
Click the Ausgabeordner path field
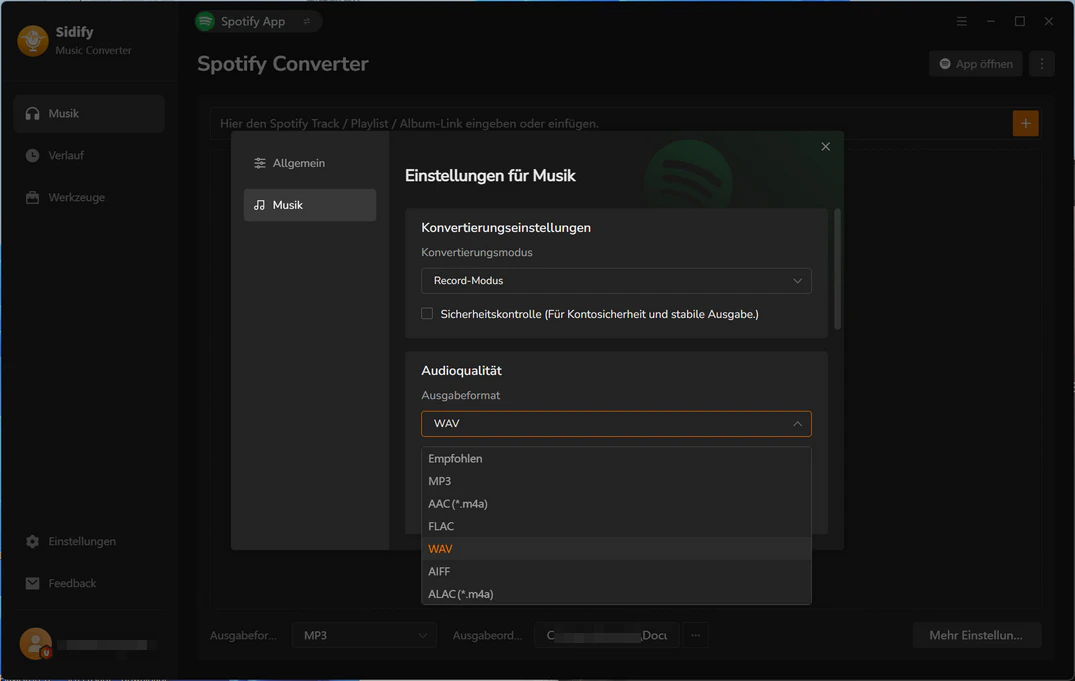click(x=607, y=635)
